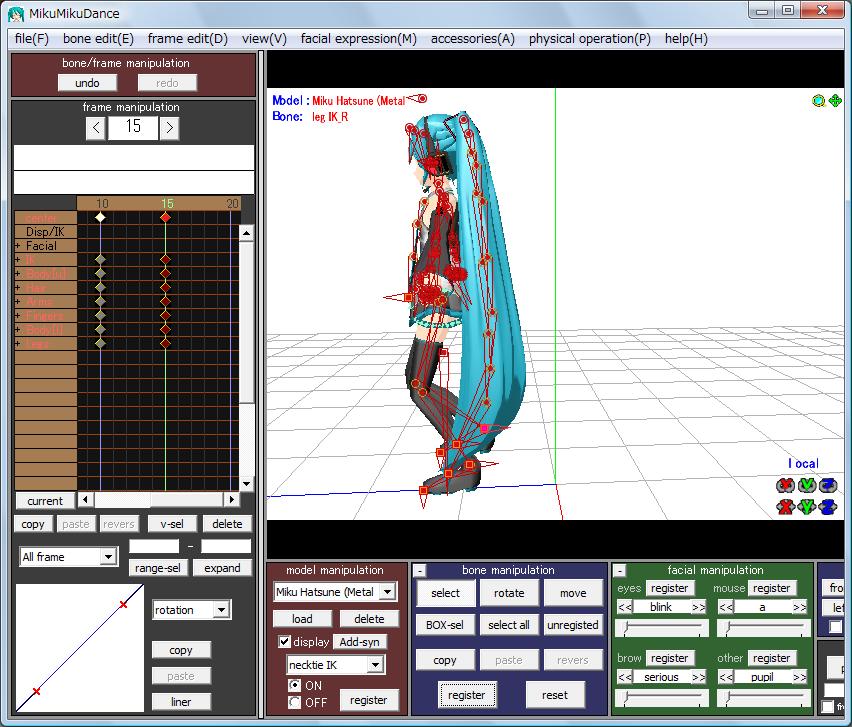Click the range start frame input field

click(x=154, y=546)
